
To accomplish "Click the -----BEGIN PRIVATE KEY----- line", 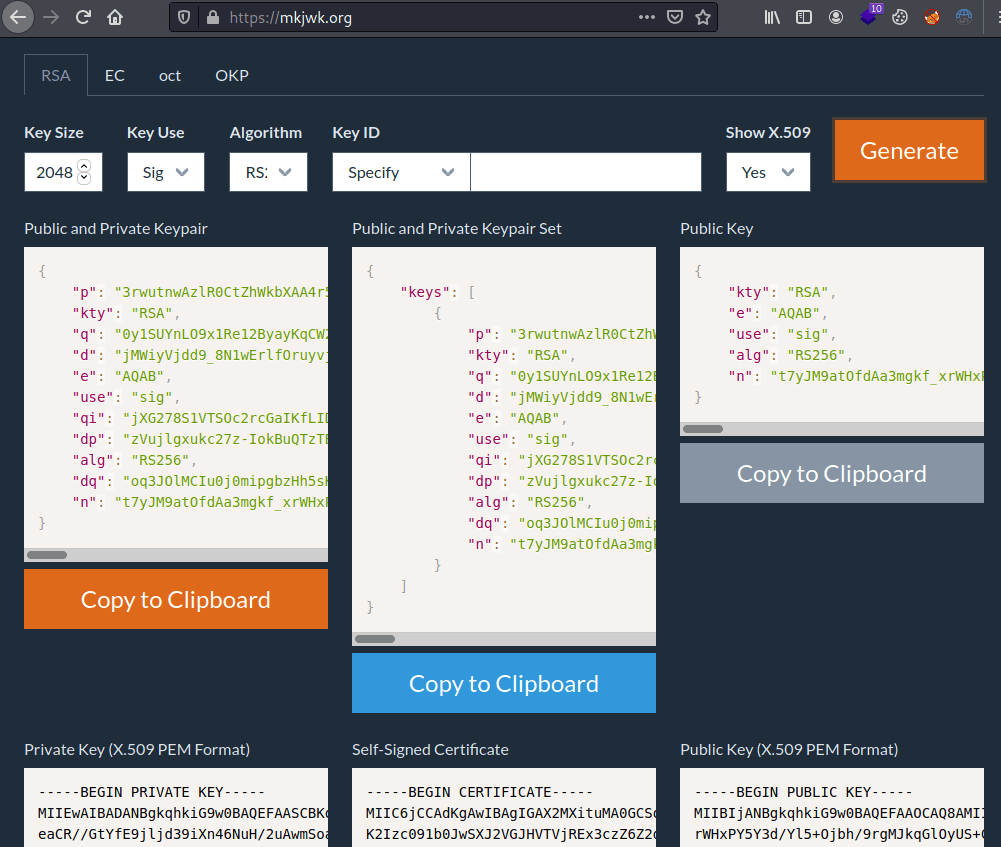I will pos(151,792).
